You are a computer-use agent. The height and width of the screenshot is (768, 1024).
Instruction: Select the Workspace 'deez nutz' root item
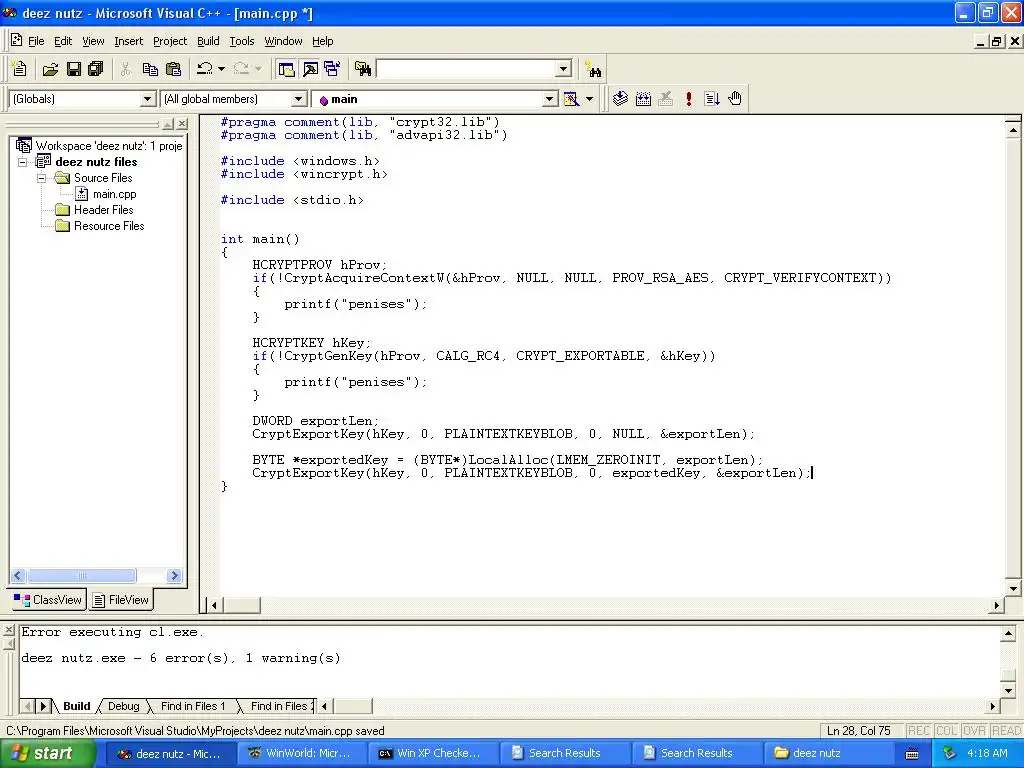point(108,146)
